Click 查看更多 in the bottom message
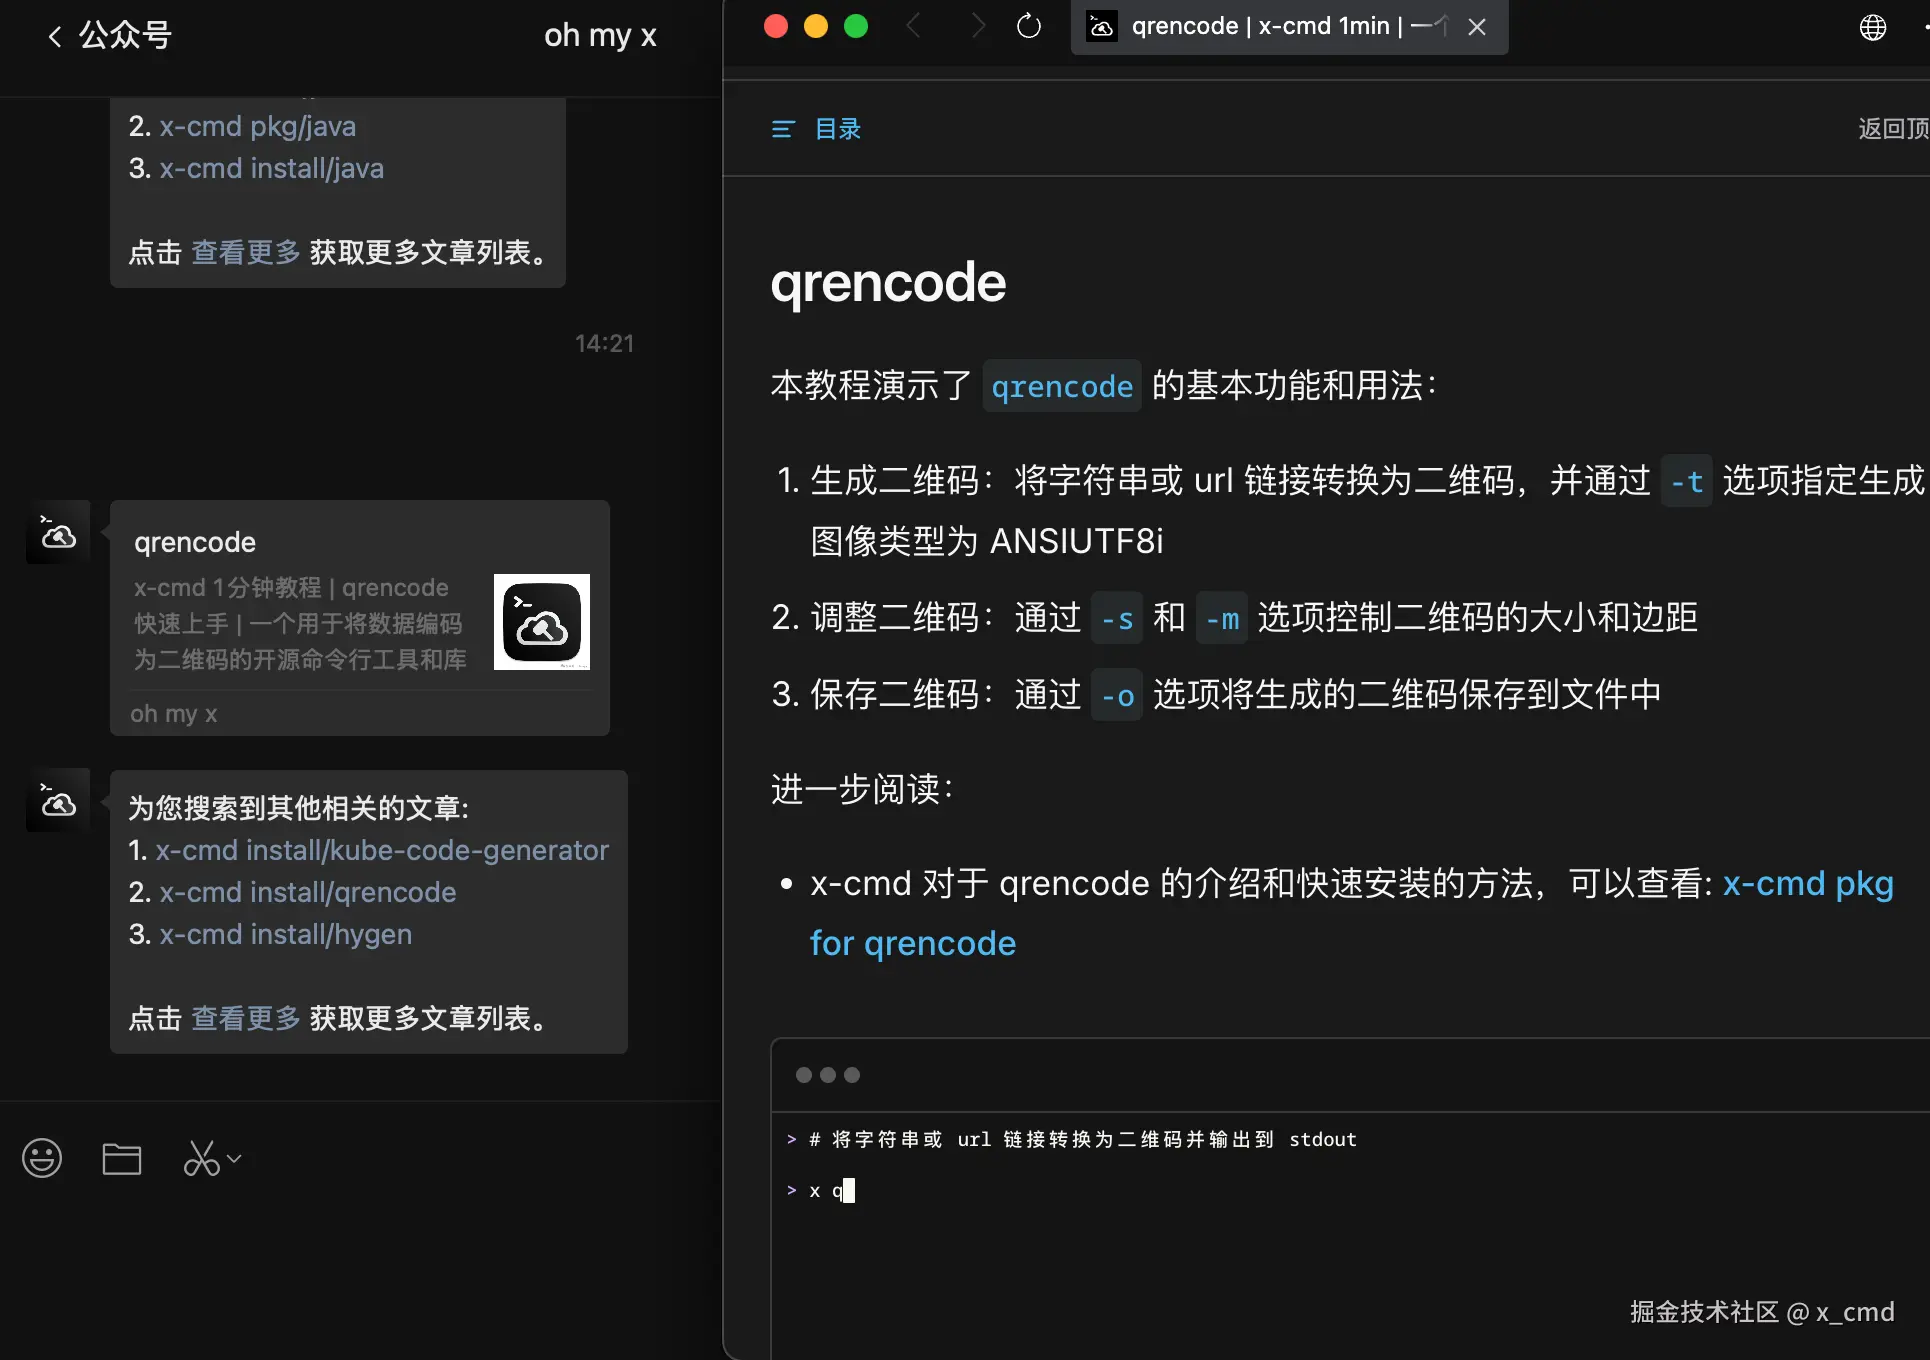The height and width of the screenshot is (1360, 1930). coord(246,1018)
